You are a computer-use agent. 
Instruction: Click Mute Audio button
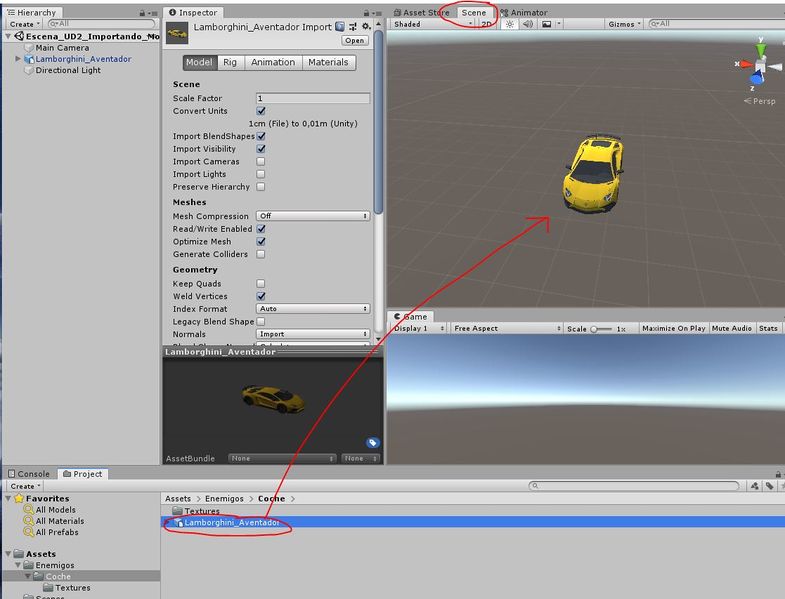click(x=731, y=329)
